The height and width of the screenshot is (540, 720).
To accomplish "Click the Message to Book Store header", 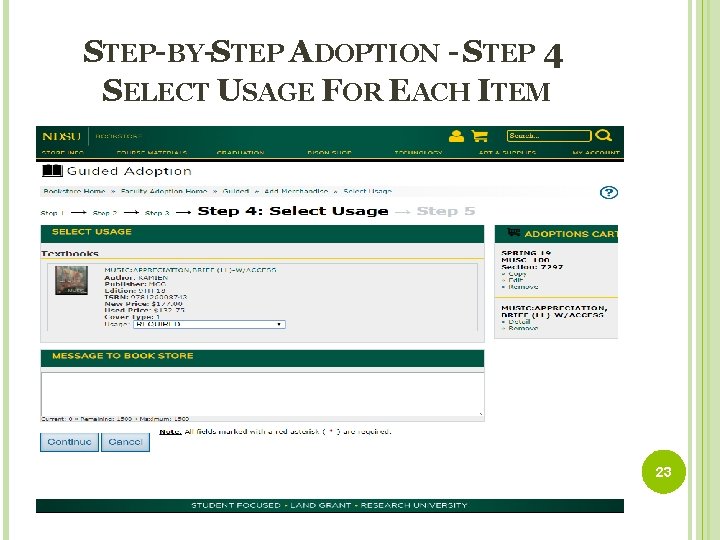I will click(262, 358).
